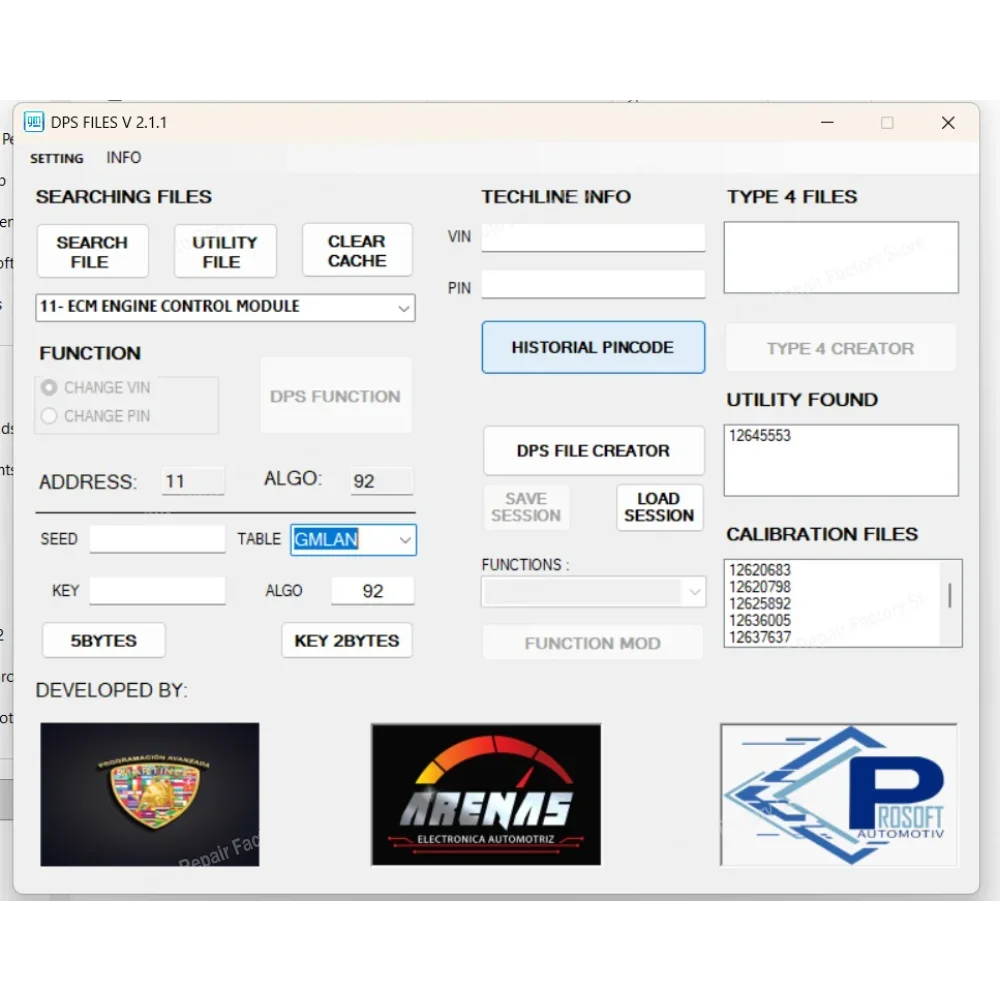Click the ALGO field beside KEY

[372, 591]
